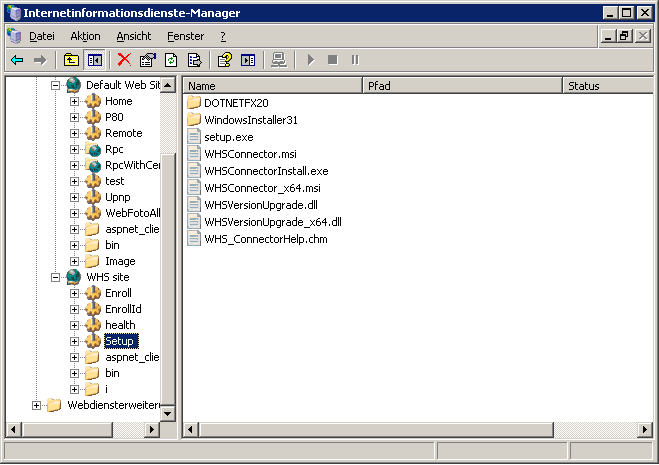Click the Pause toolbar button
This screenshot has height=465, width=659.
(x=355, y=60)
